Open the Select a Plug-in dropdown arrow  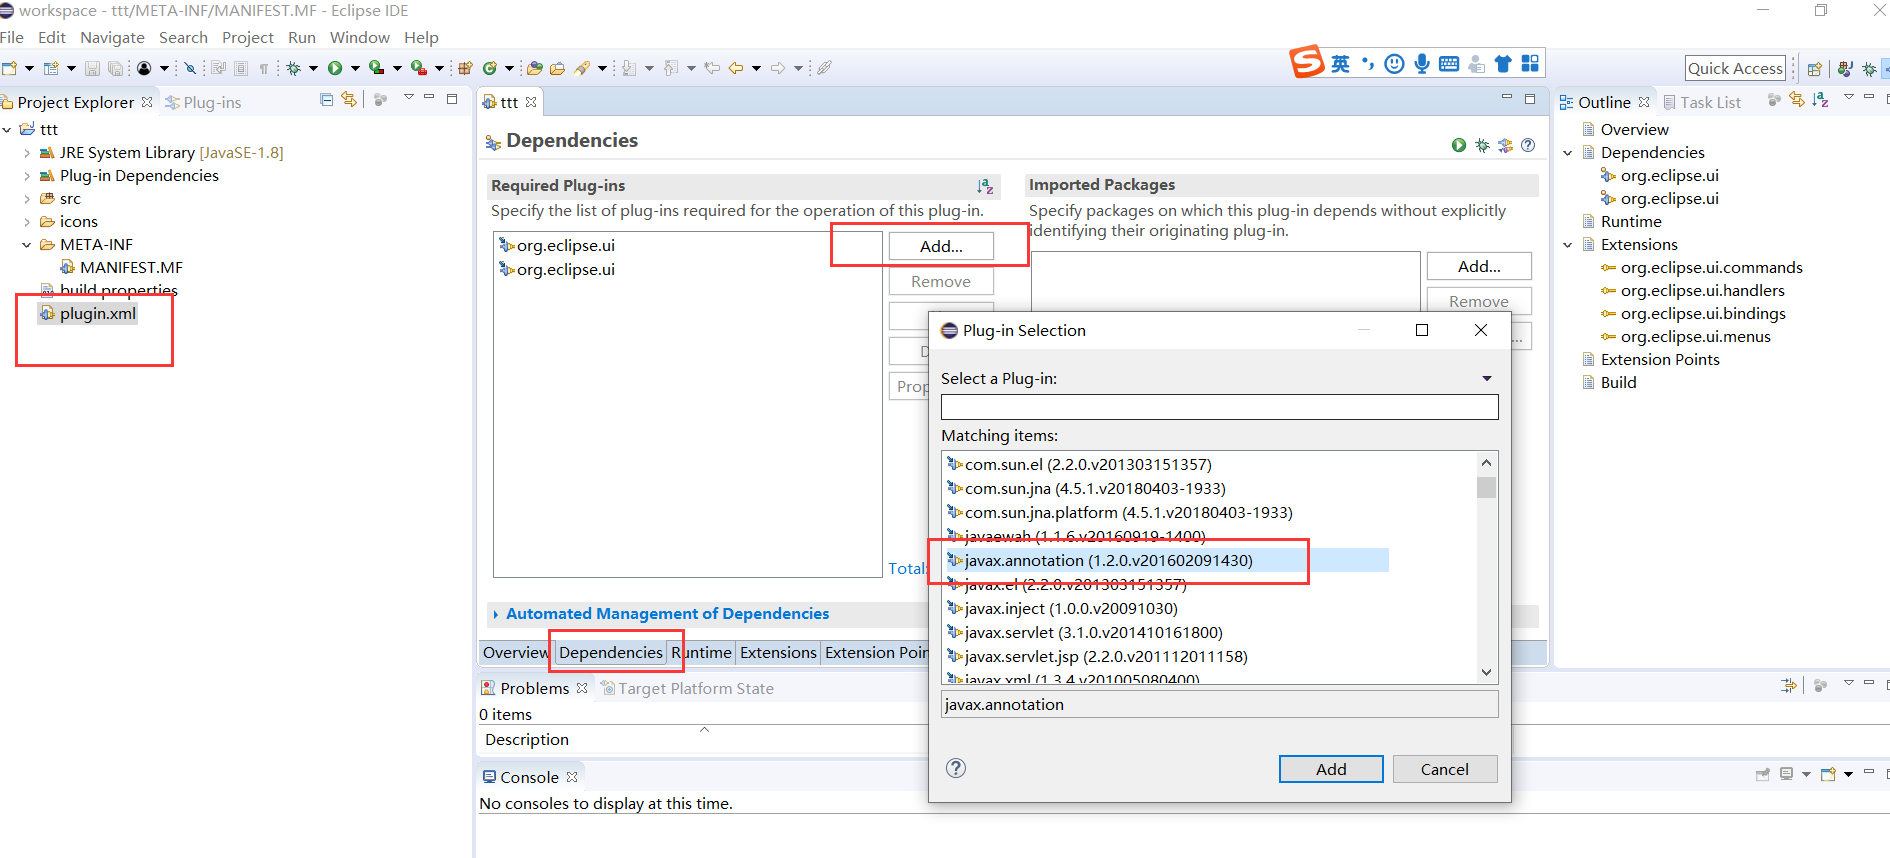point(1487,378)
